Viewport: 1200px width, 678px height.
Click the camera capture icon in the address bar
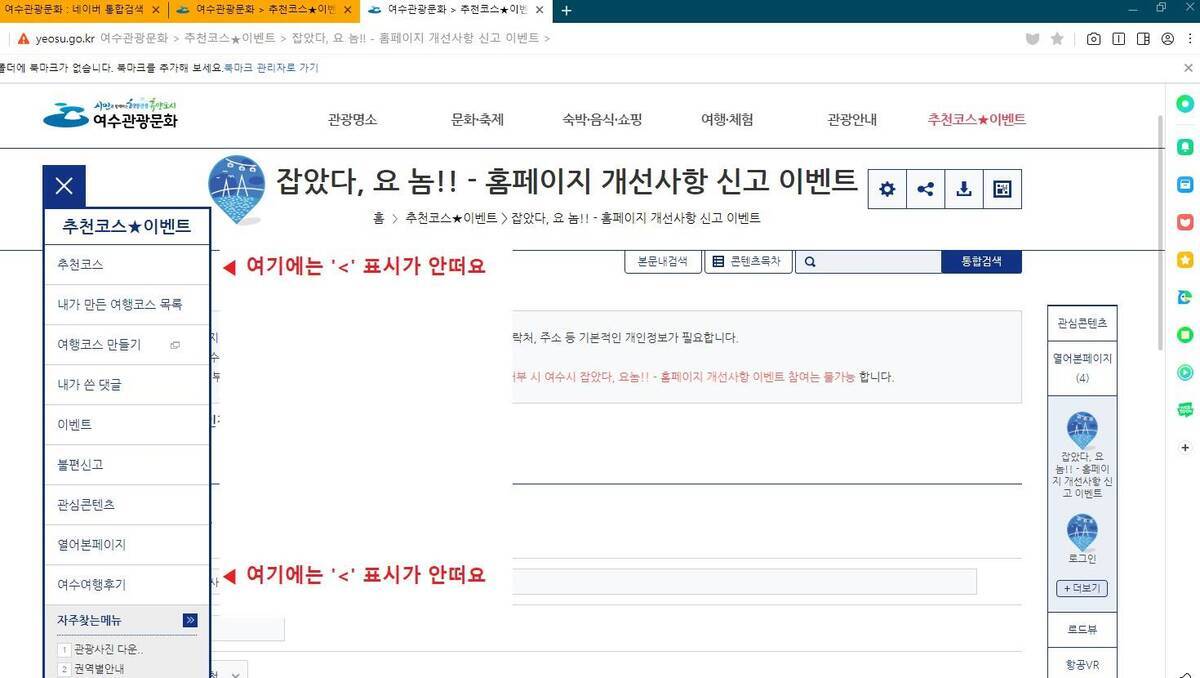(x=1093, y=39)
